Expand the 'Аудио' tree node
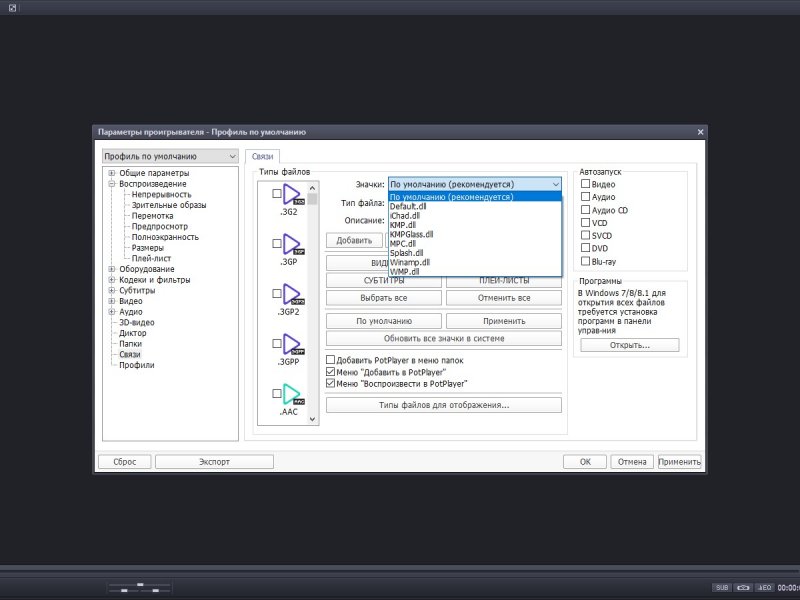 [112, 312]
